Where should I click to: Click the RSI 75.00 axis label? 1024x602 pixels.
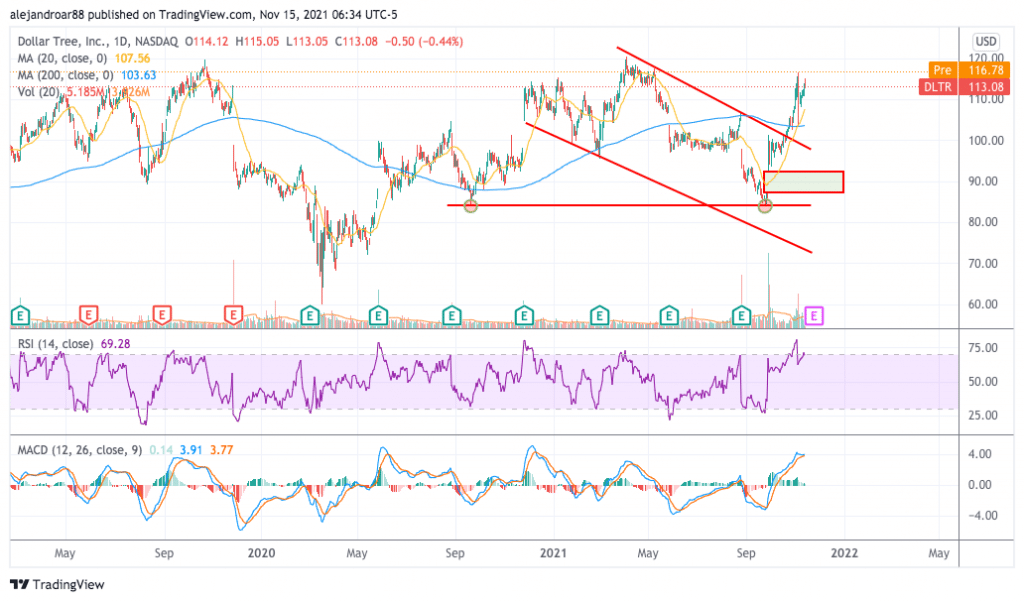click(982, 347)
